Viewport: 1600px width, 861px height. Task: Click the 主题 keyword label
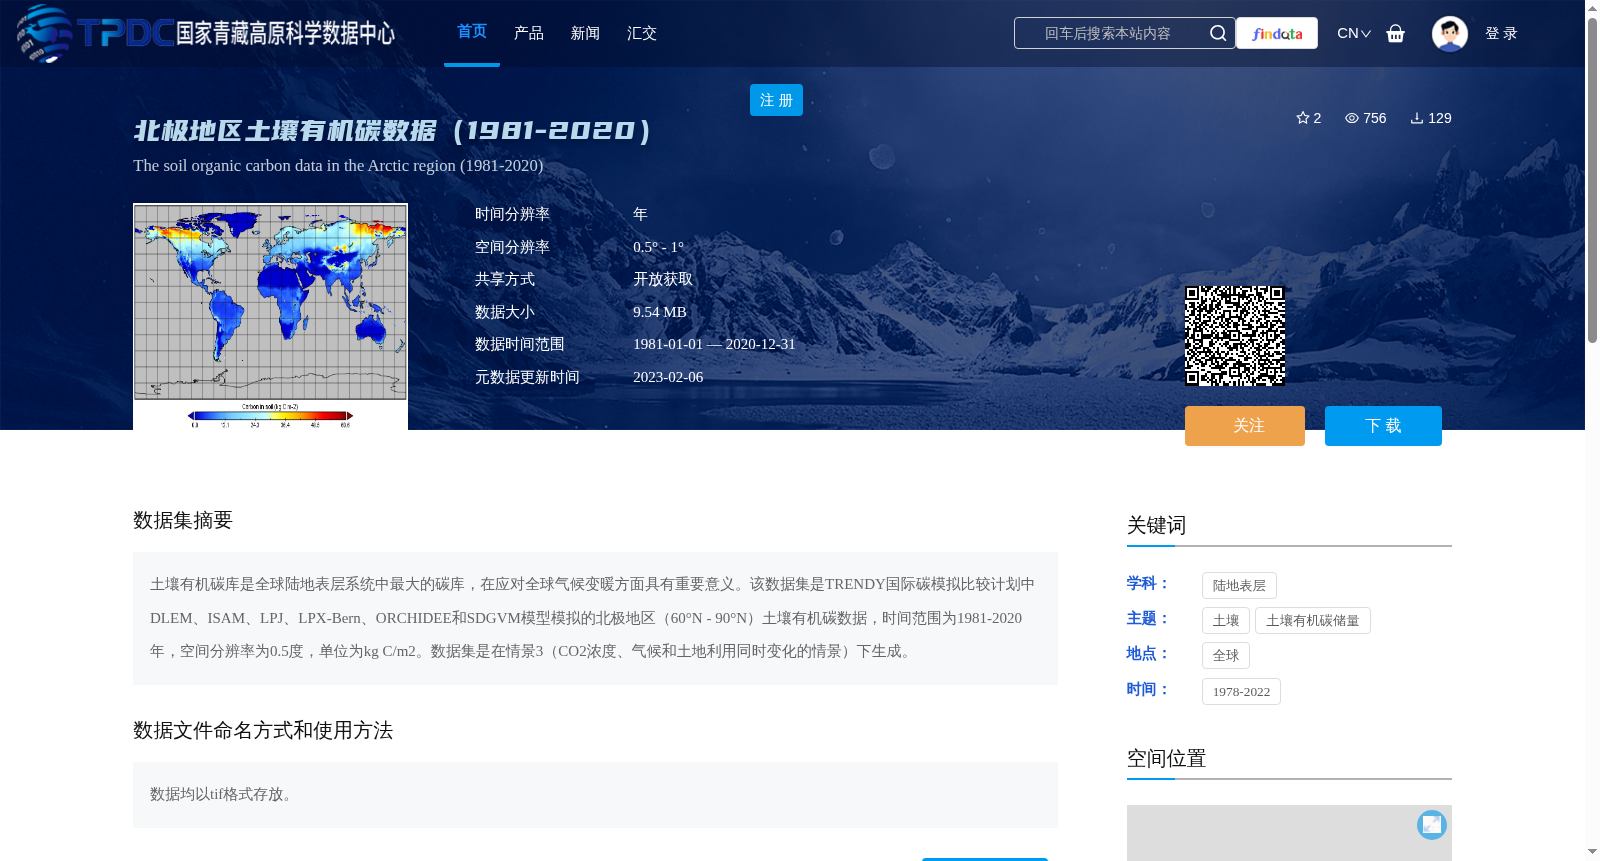point(1147,618)
